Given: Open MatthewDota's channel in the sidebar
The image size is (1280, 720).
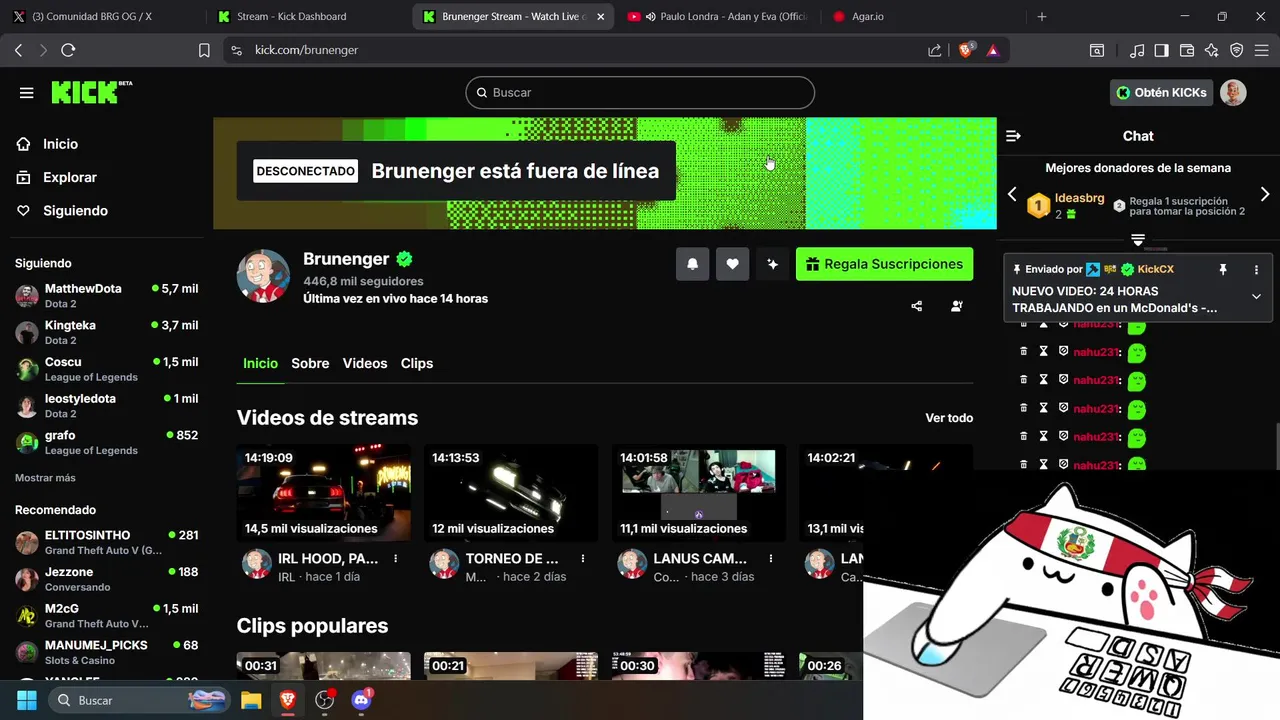Looking at the screenshot, I should pyautogui.click(x=106, y=296).
